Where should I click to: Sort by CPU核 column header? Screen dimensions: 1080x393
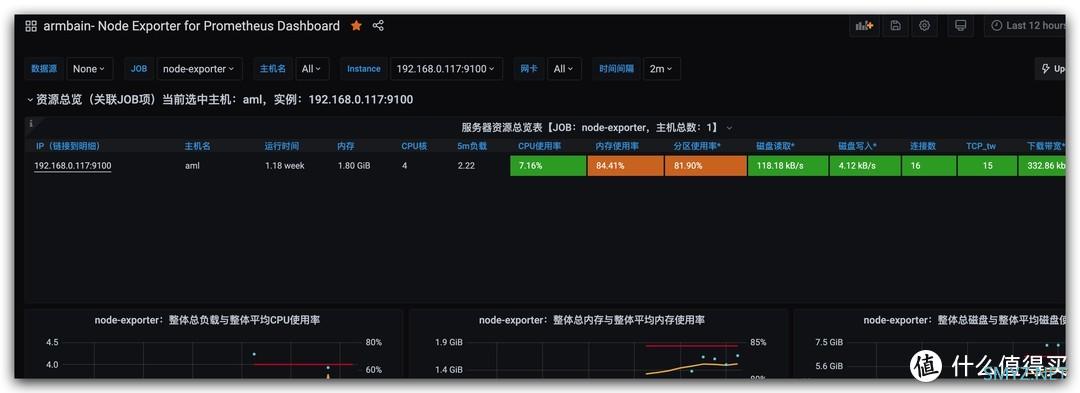pyautogui.click(x=415, y=146)
